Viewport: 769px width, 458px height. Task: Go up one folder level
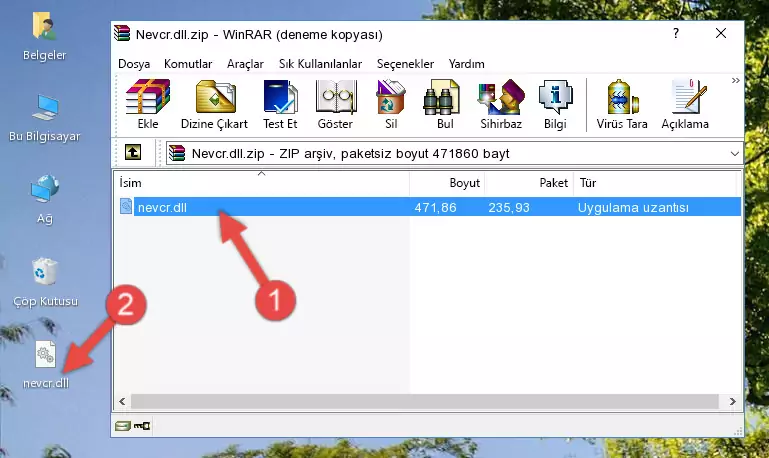pos(133,153)
